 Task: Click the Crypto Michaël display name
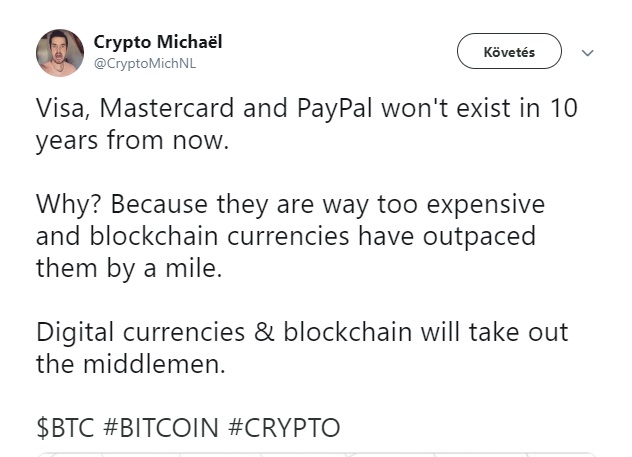click(x=158, y=43)
